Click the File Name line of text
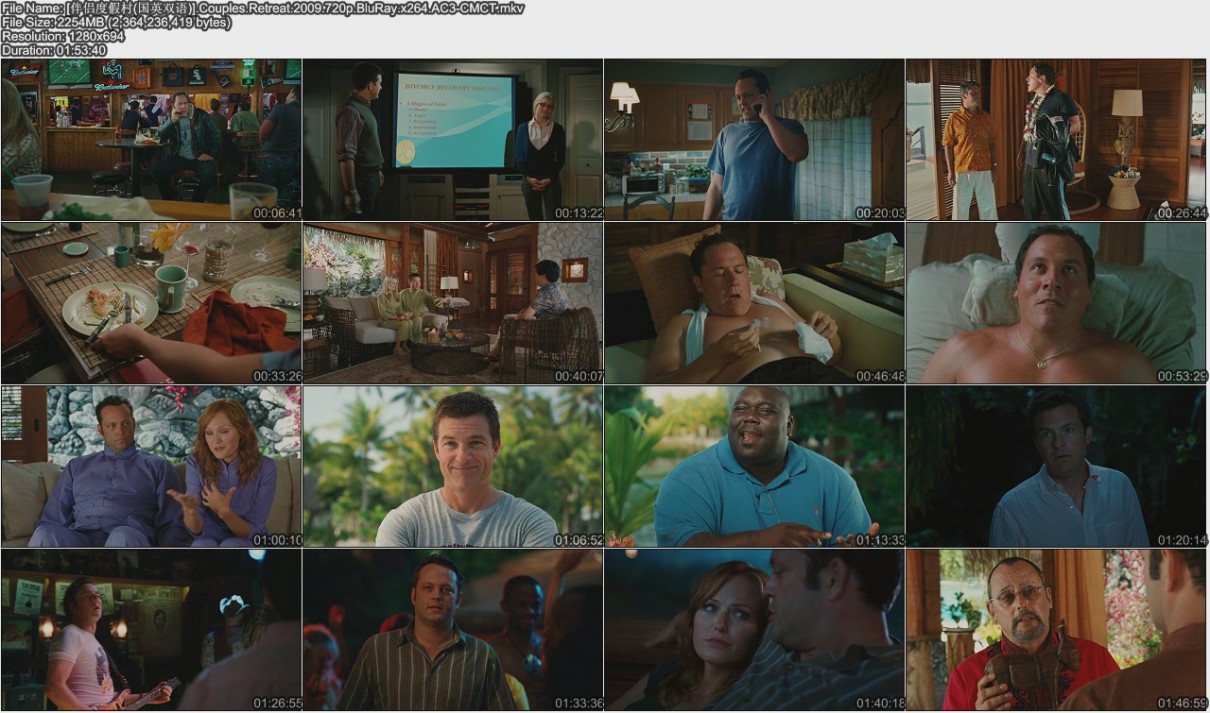This screenshot has width=1210, height=713. (x=262, y=8)
